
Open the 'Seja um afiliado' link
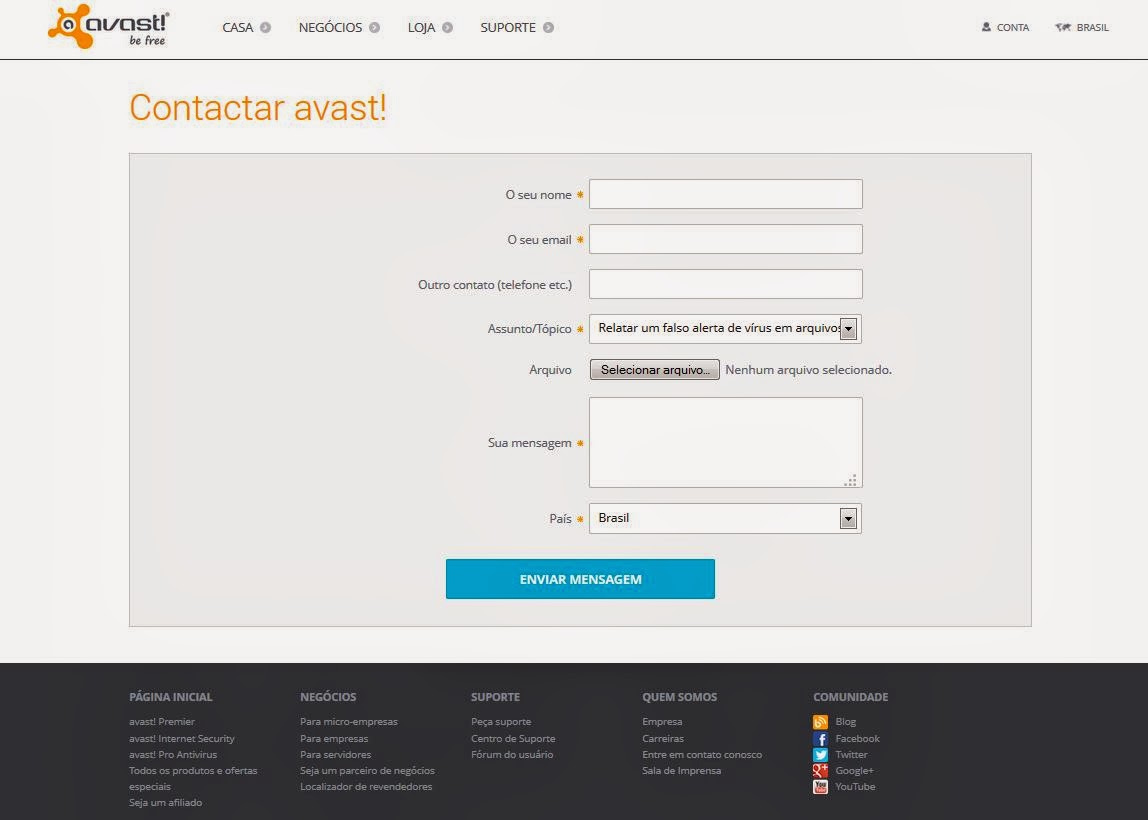tap(165, 802)
